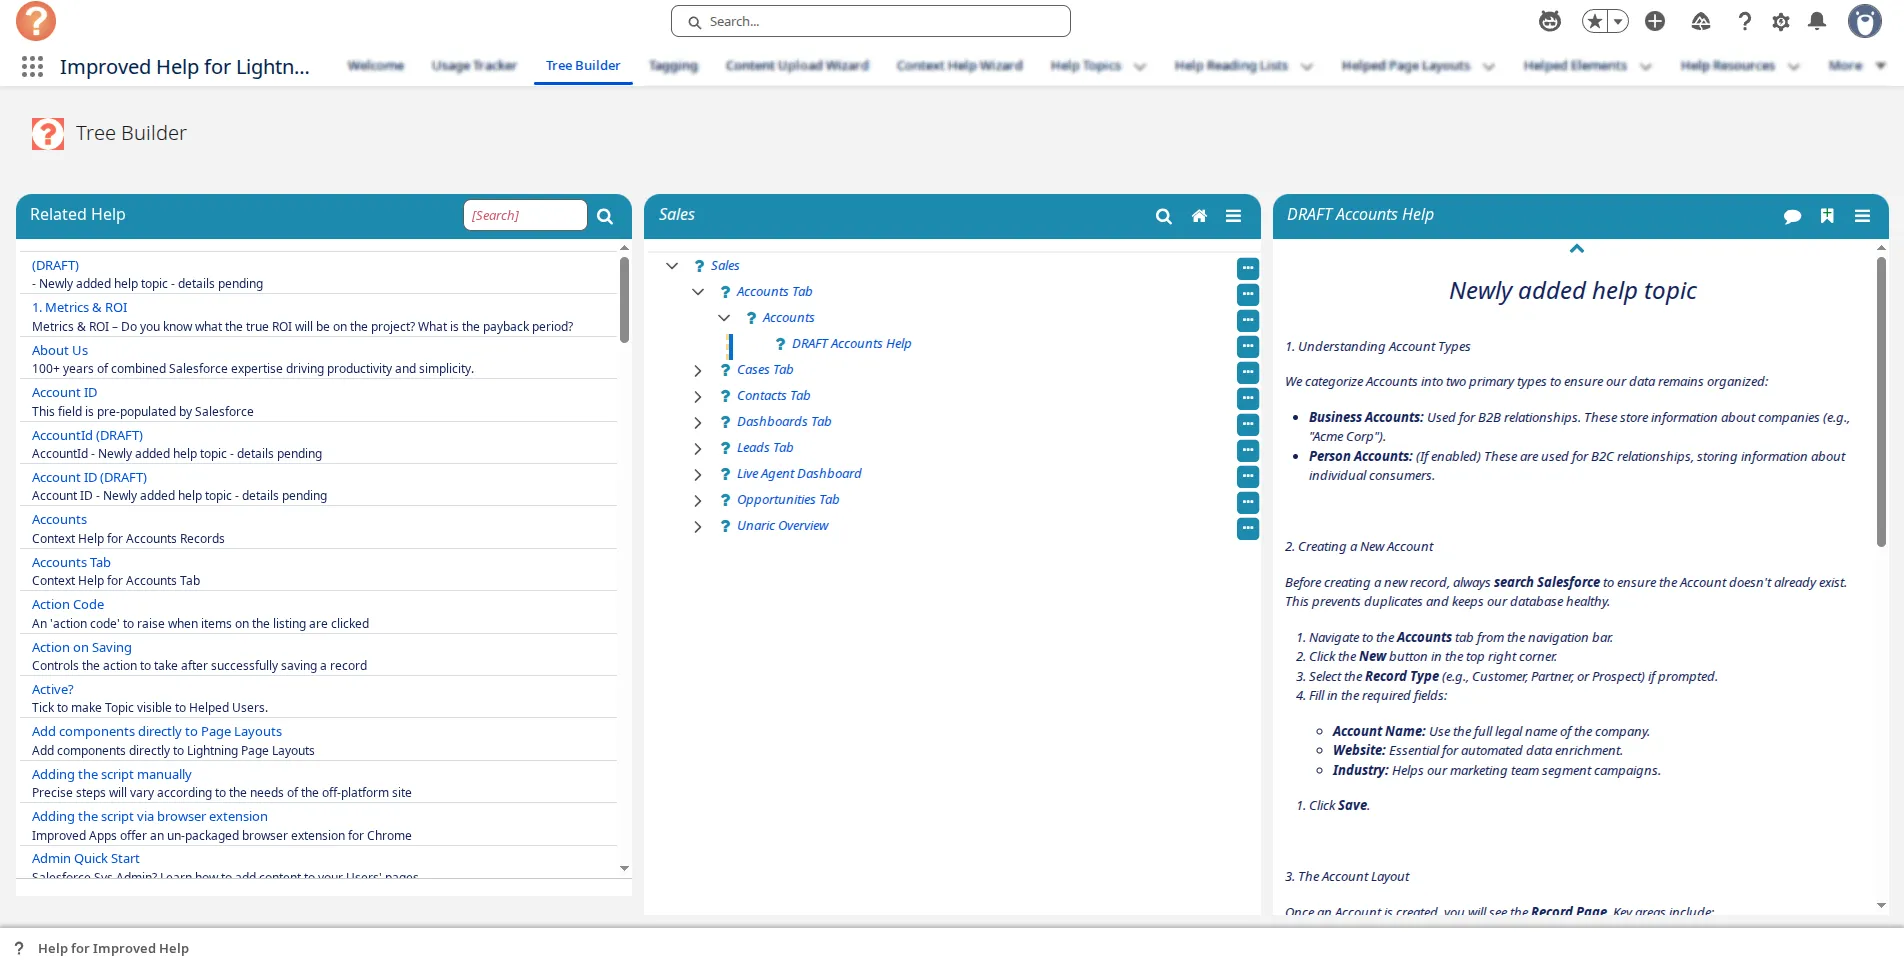The image size is (1904, 968).
Task: Open the favorites list dropdown arrow
Action: tap(1618, 21)
